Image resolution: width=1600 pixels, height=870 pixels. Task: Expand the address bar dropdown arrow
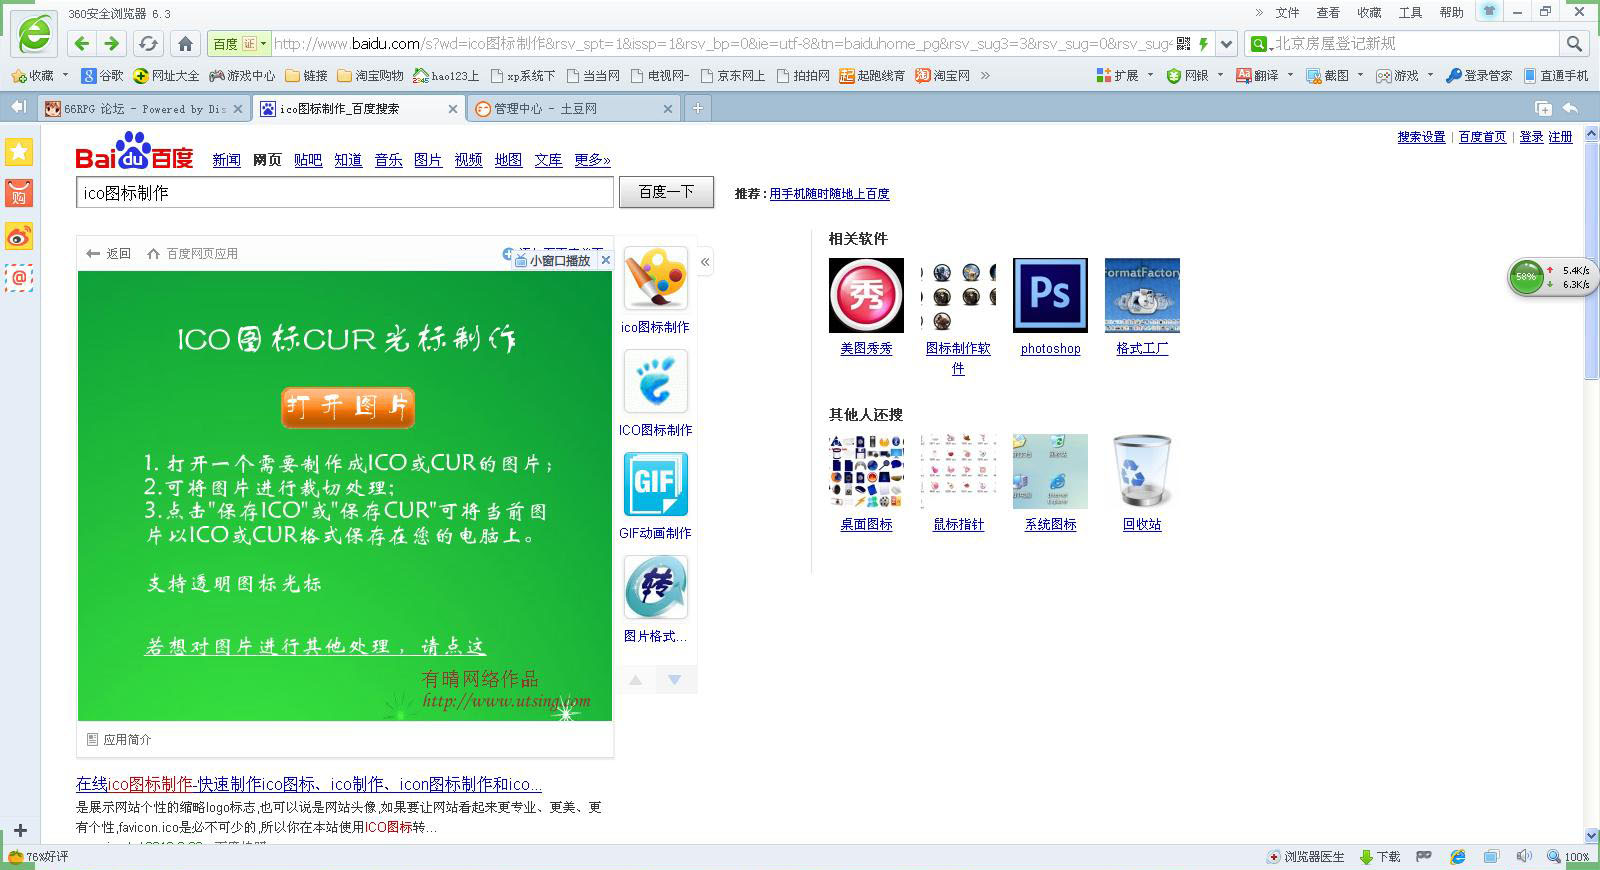[1227, 44]
